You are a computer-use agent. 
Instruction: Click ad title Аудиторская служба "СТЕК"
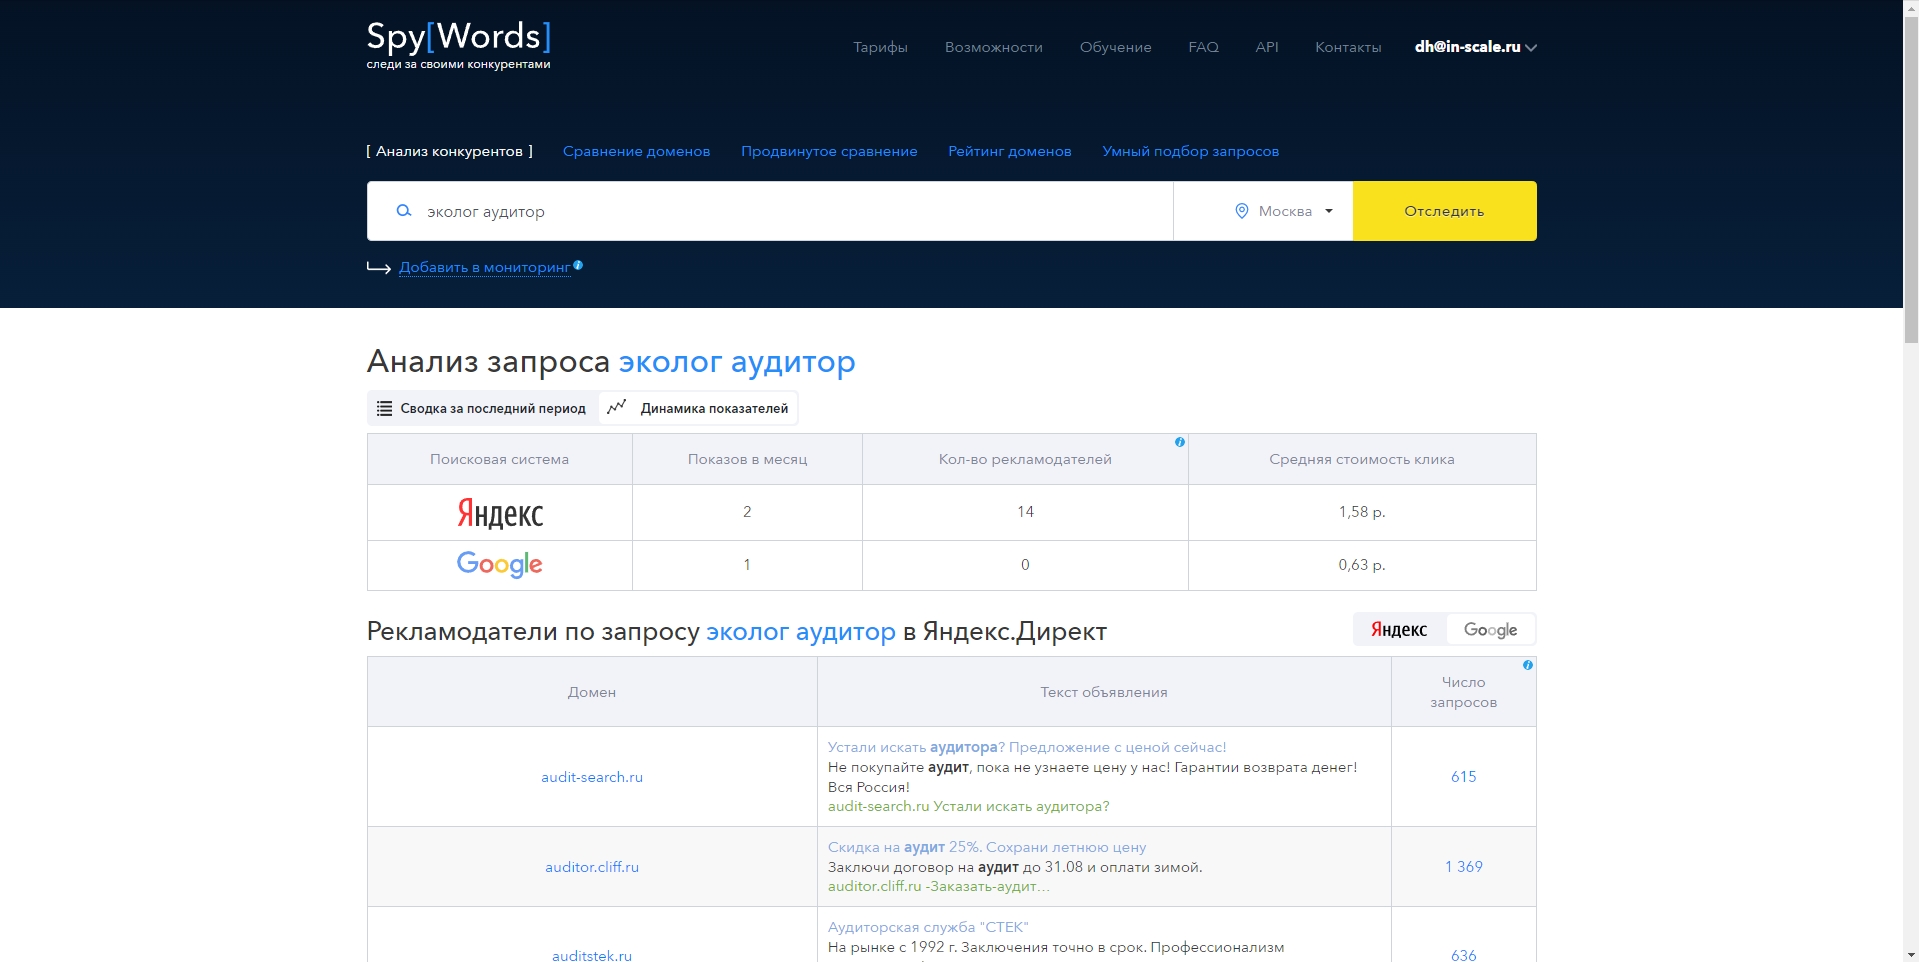[928, 927]
